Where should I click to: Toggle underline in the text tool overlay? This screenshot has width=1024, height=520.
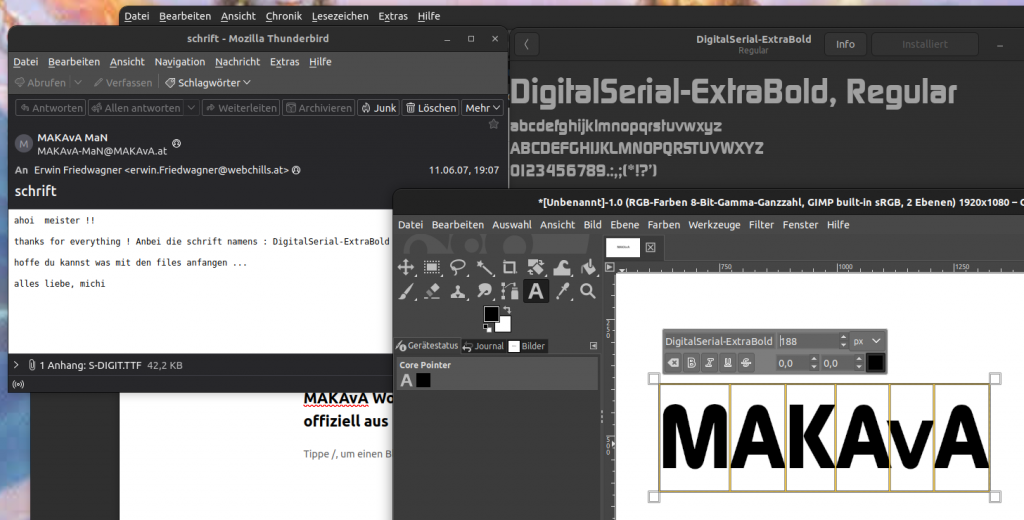click(728, 363)
